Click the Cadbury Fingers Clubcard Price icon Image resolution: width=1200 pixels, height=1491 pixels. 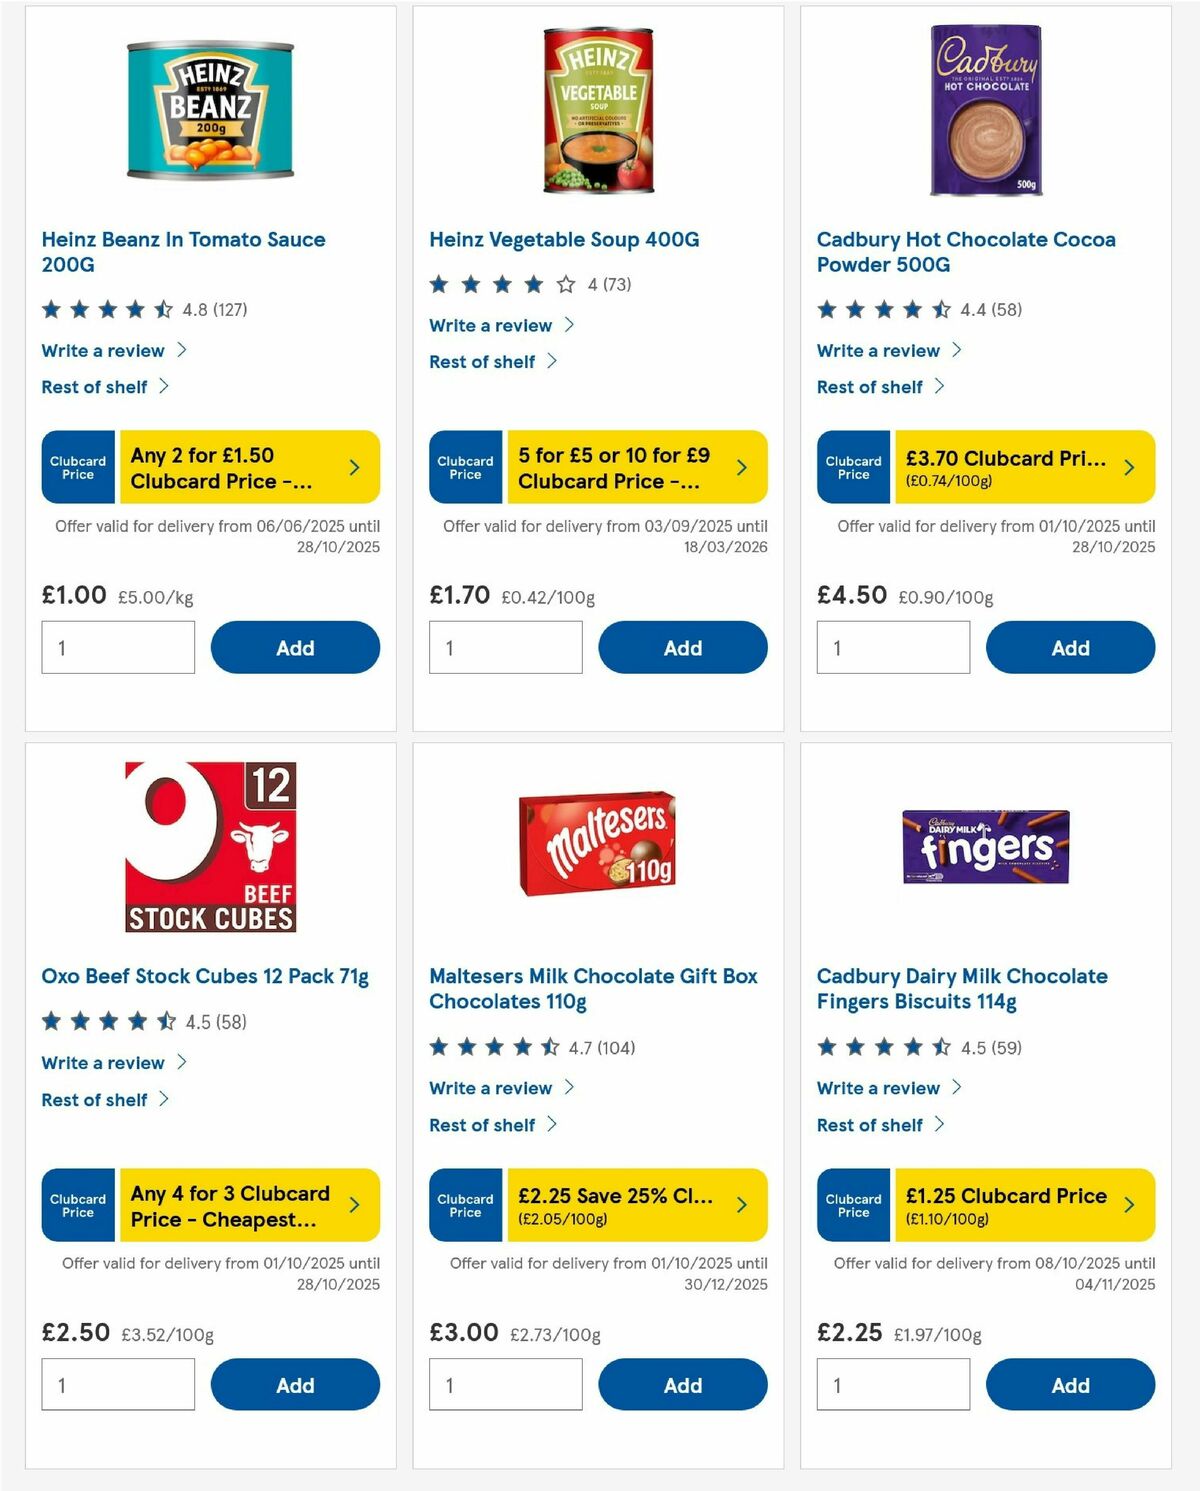[x=853, y=1204]
